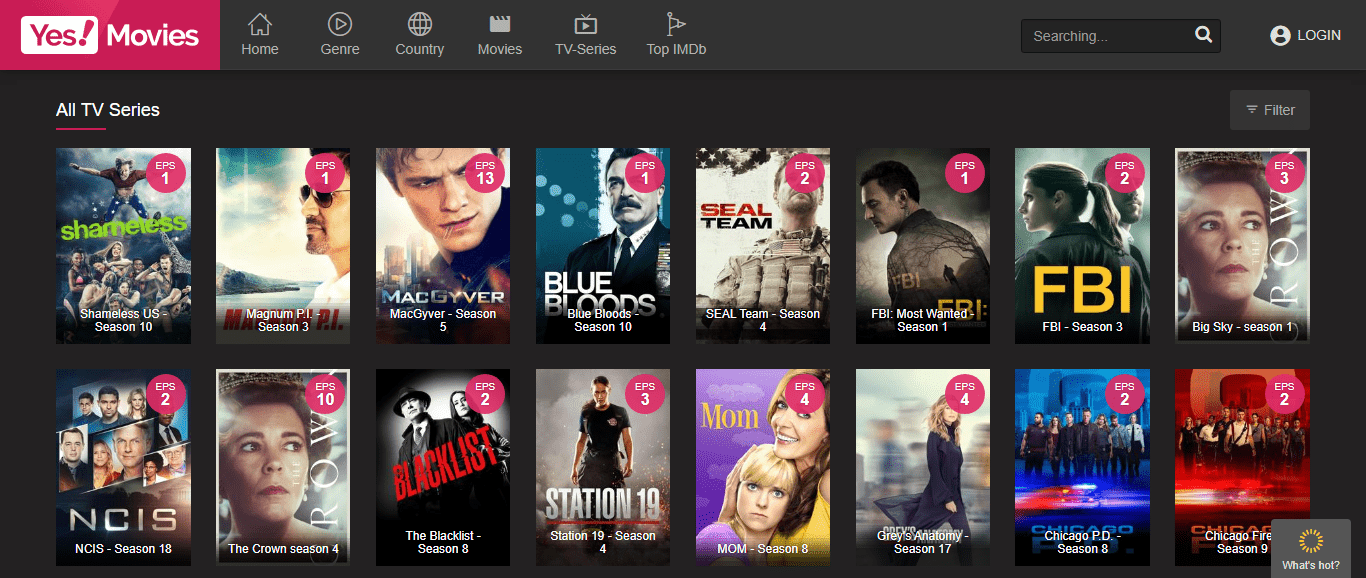Click EPS 13 badge on MacGyver
The image size is (1366, 578).
coord(486,173)
